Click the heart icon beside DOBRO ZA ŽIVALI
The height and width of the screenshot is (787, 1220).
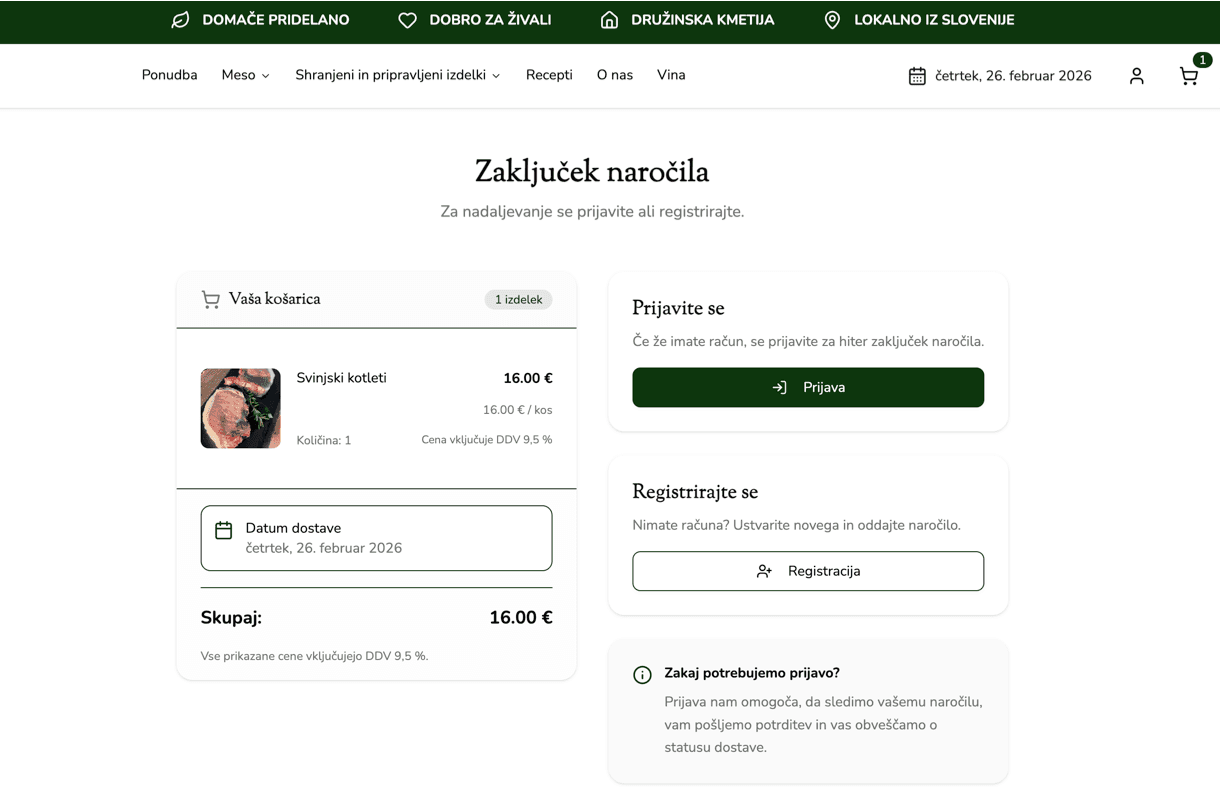[407, 20]
